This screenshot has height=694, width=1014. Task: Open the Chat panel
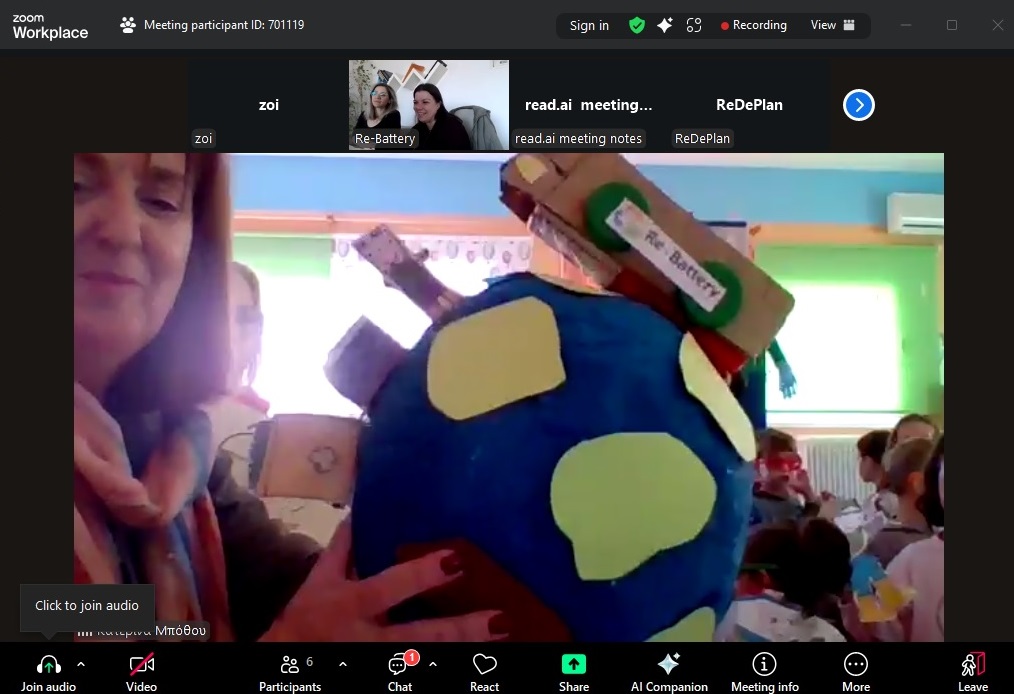(399, 665)
